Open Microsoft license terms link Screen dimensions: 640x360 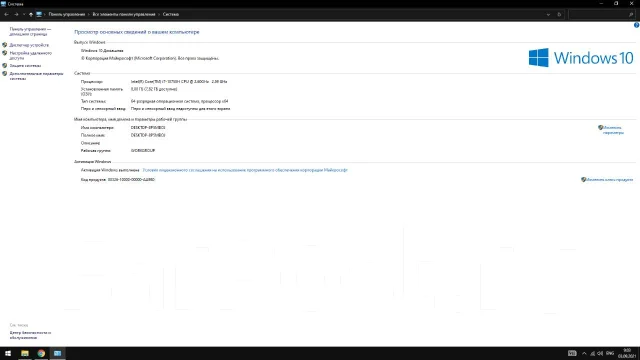pos(245,170)
